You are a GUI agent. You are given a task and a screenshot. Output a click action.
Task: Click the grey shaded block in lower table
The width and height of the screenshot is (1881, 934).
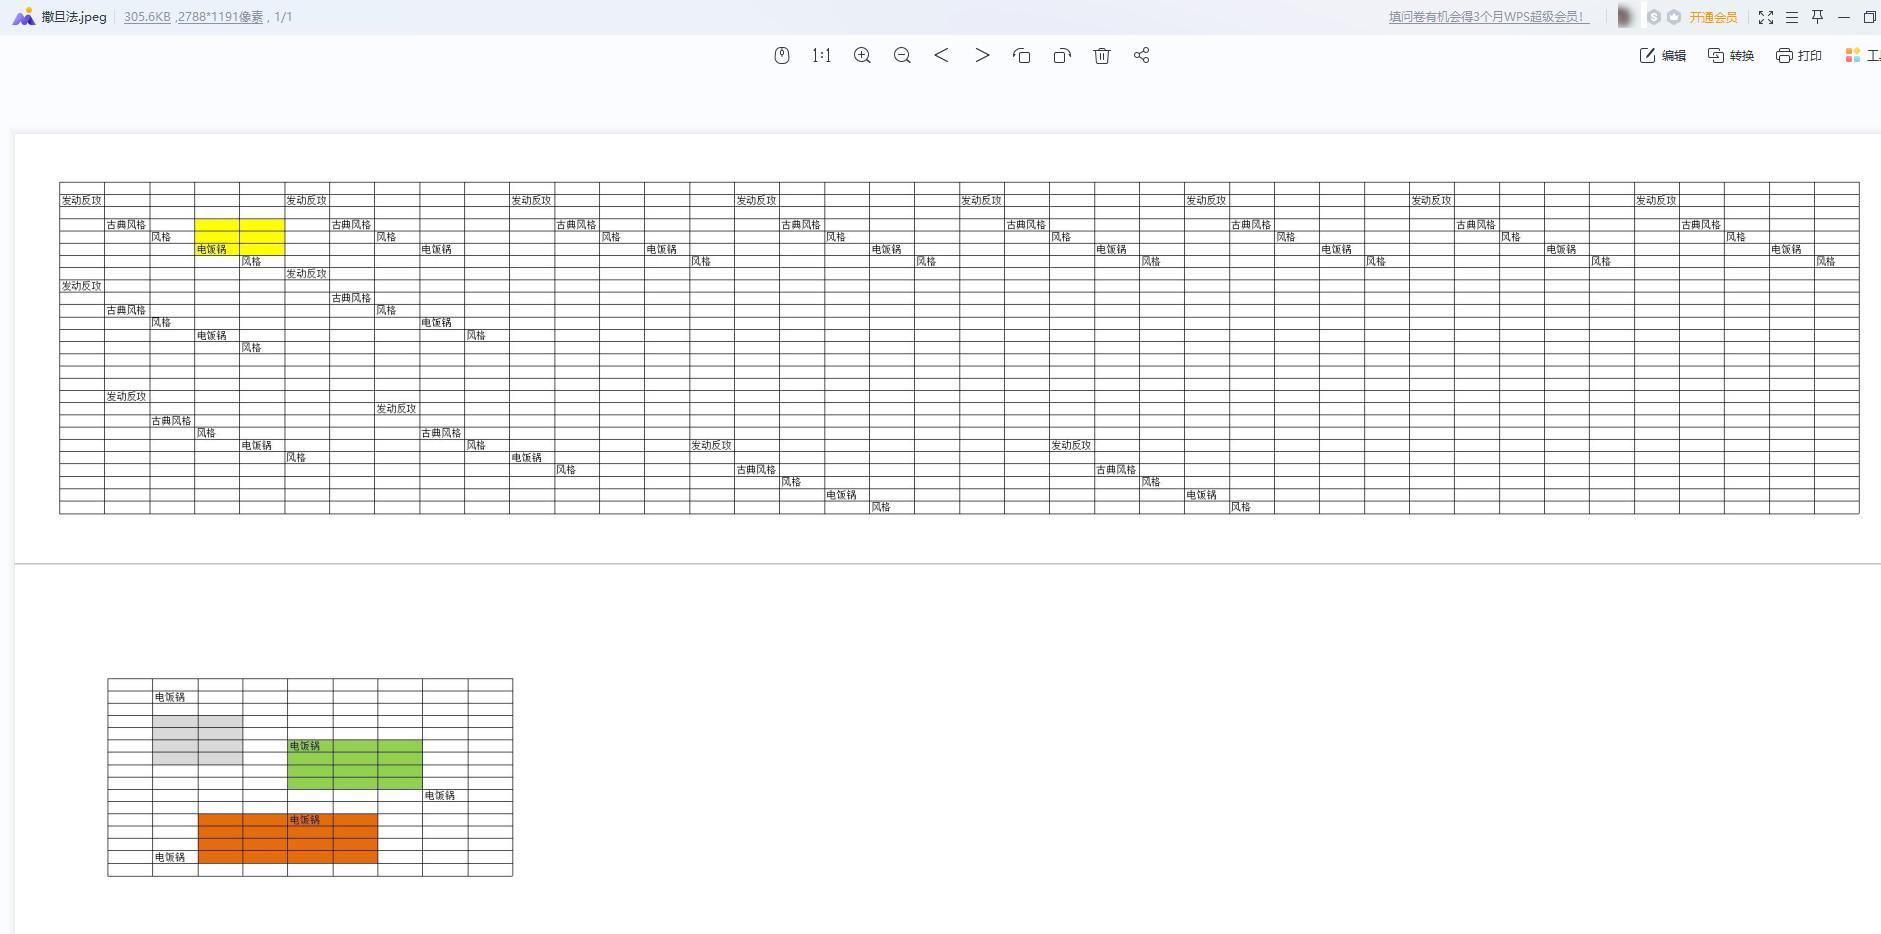(198, 740)
